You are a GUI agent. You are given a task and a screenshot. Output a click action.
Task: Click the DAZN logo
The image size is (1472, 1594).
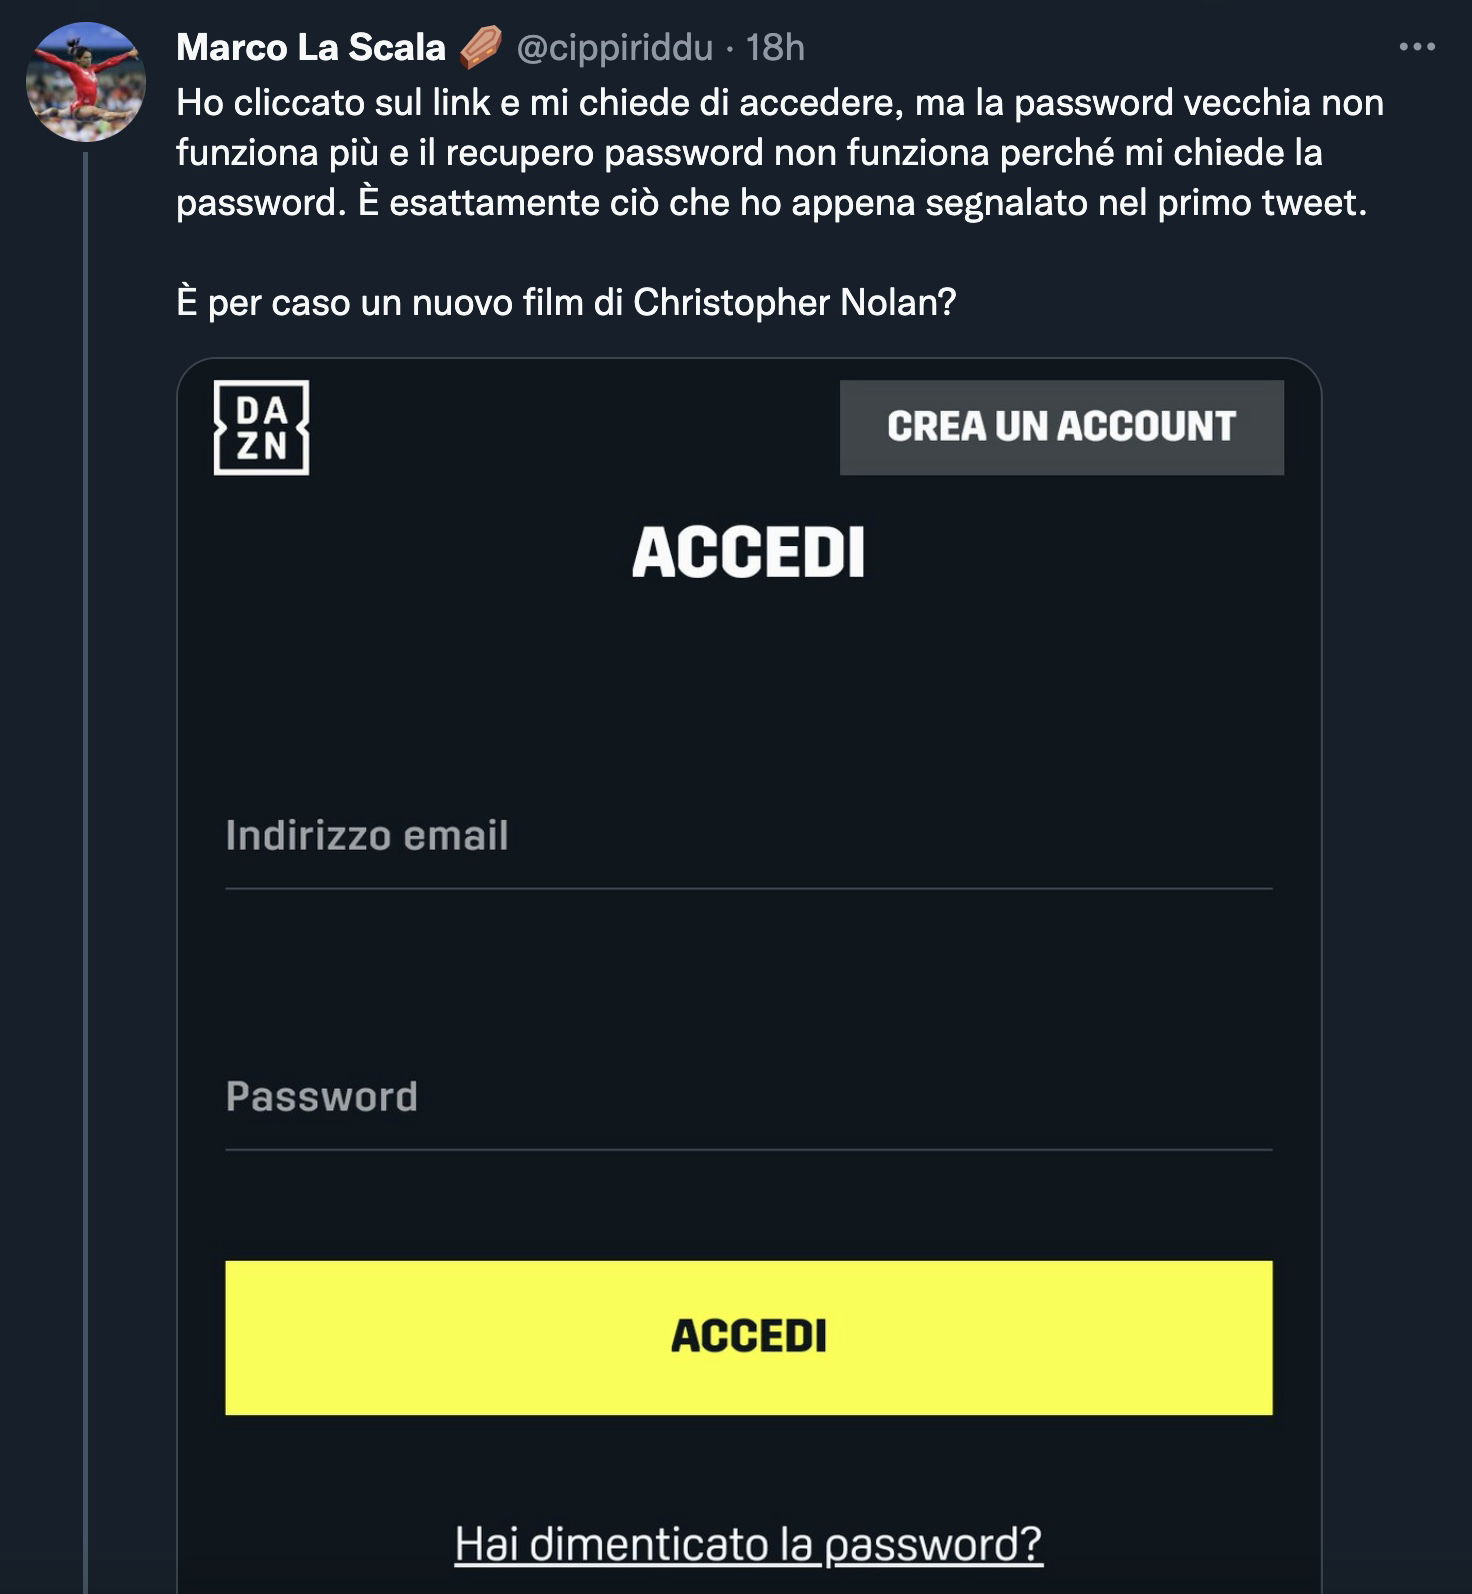click(262, 428)
